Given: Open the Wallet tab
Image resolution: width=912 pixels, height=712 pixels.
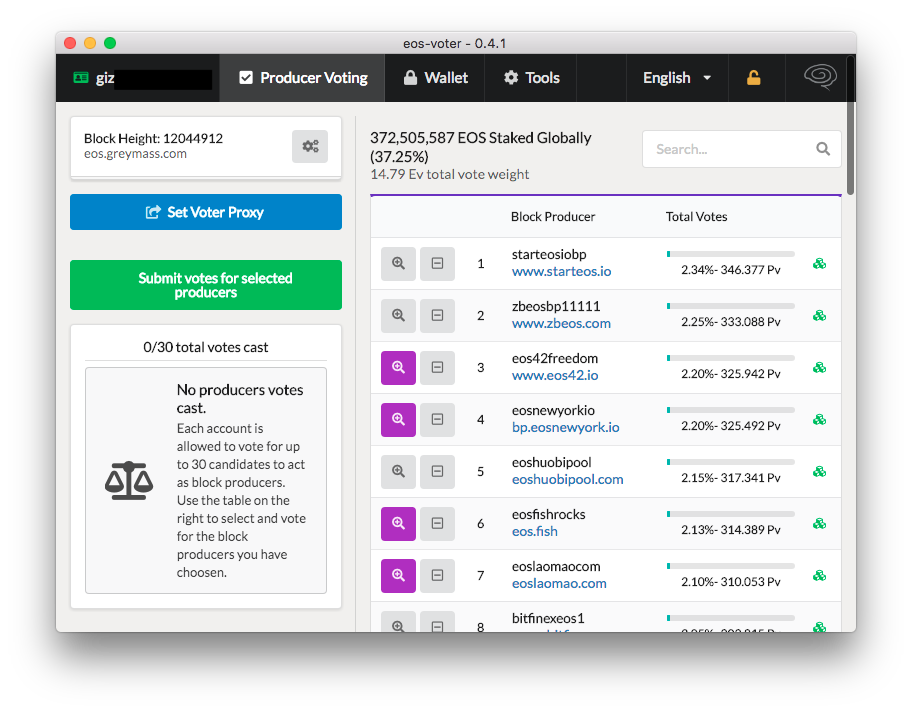Looking at the screenshot, I should [435, 78].
